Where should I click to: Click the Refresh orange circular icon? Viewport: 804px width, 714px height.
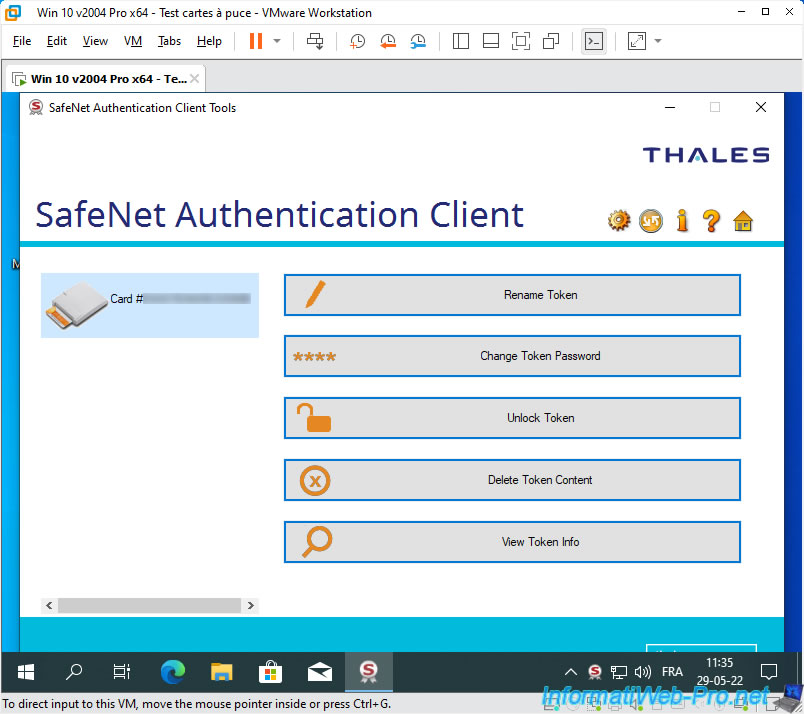tap(651, 221)
